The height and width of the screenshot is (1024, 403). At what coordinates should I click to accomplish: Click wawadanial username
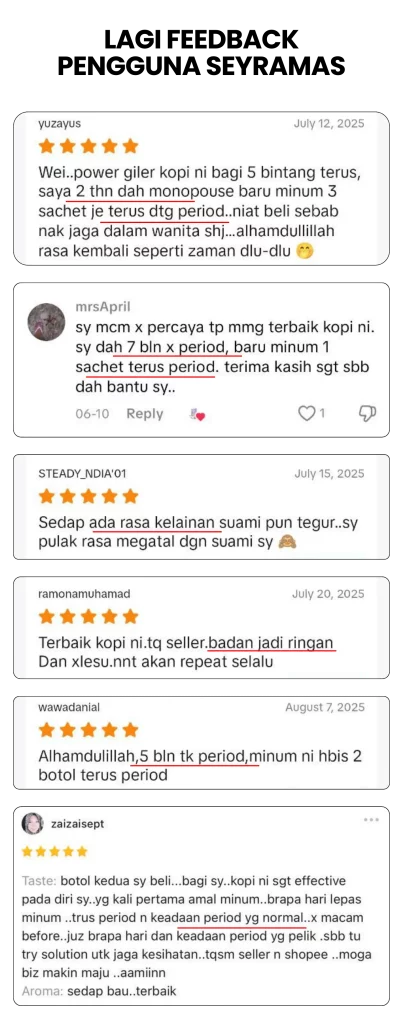pos(69,707)
